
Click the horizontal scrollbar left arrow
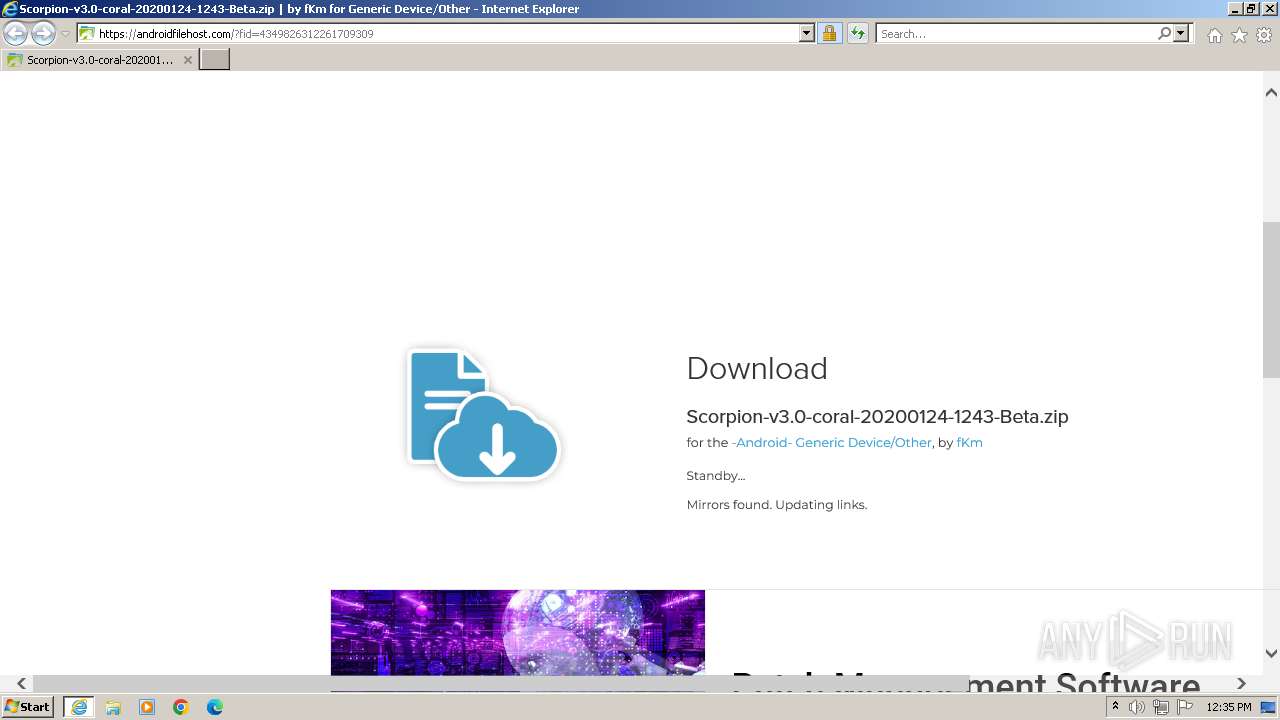(21, 683)
